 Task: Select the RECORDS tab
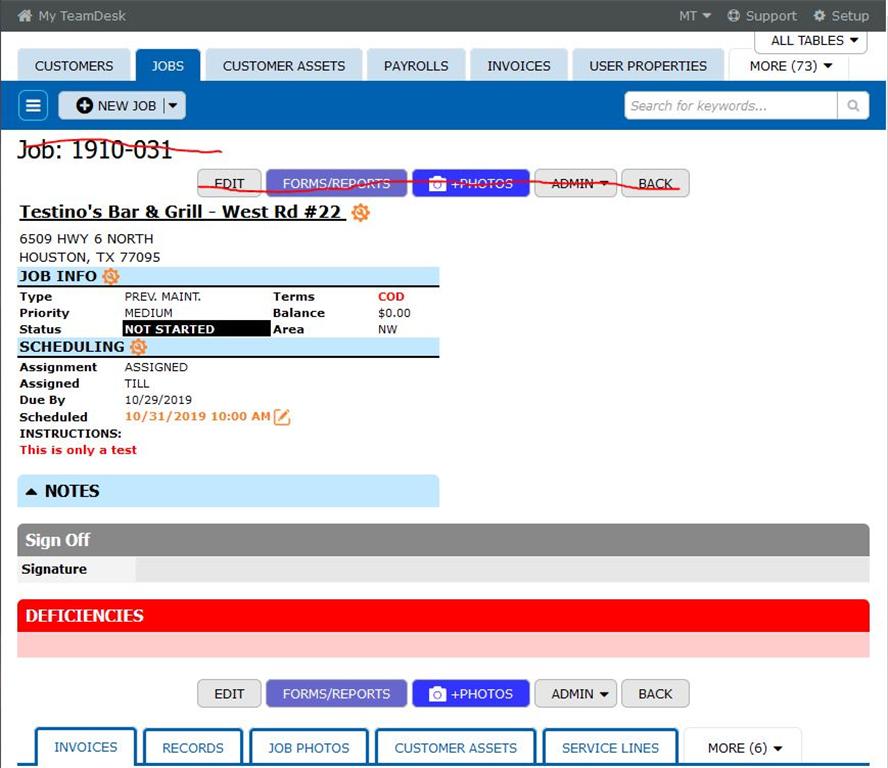click(193, 747)
